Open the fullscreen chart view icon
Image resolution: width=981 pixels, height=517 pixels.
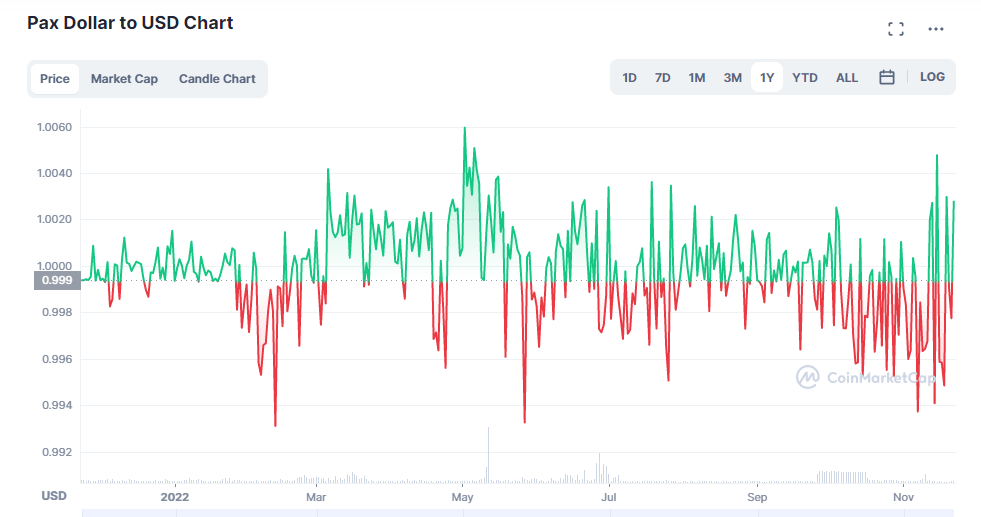click(896, 29)
